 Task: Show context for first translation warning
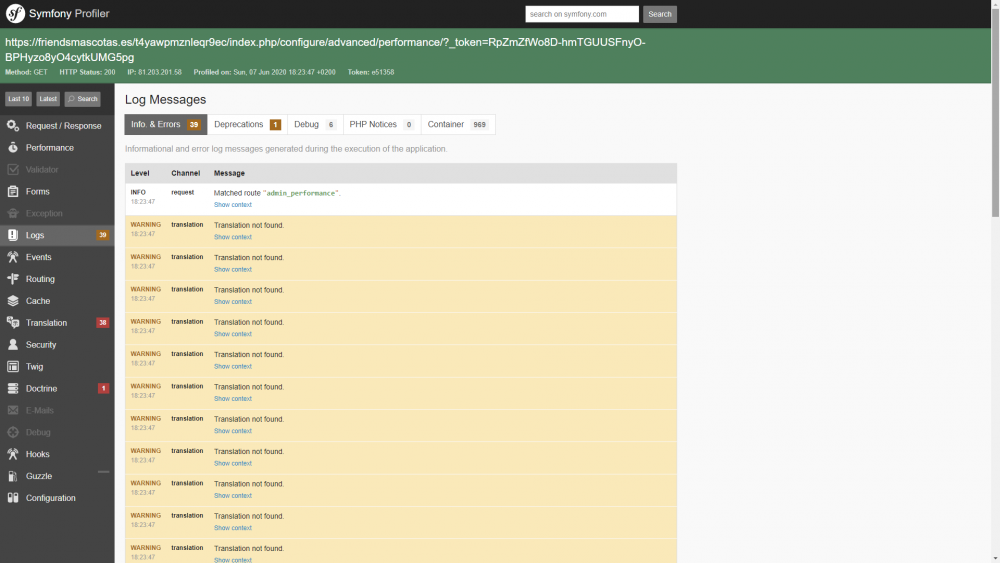pos(233,237)
